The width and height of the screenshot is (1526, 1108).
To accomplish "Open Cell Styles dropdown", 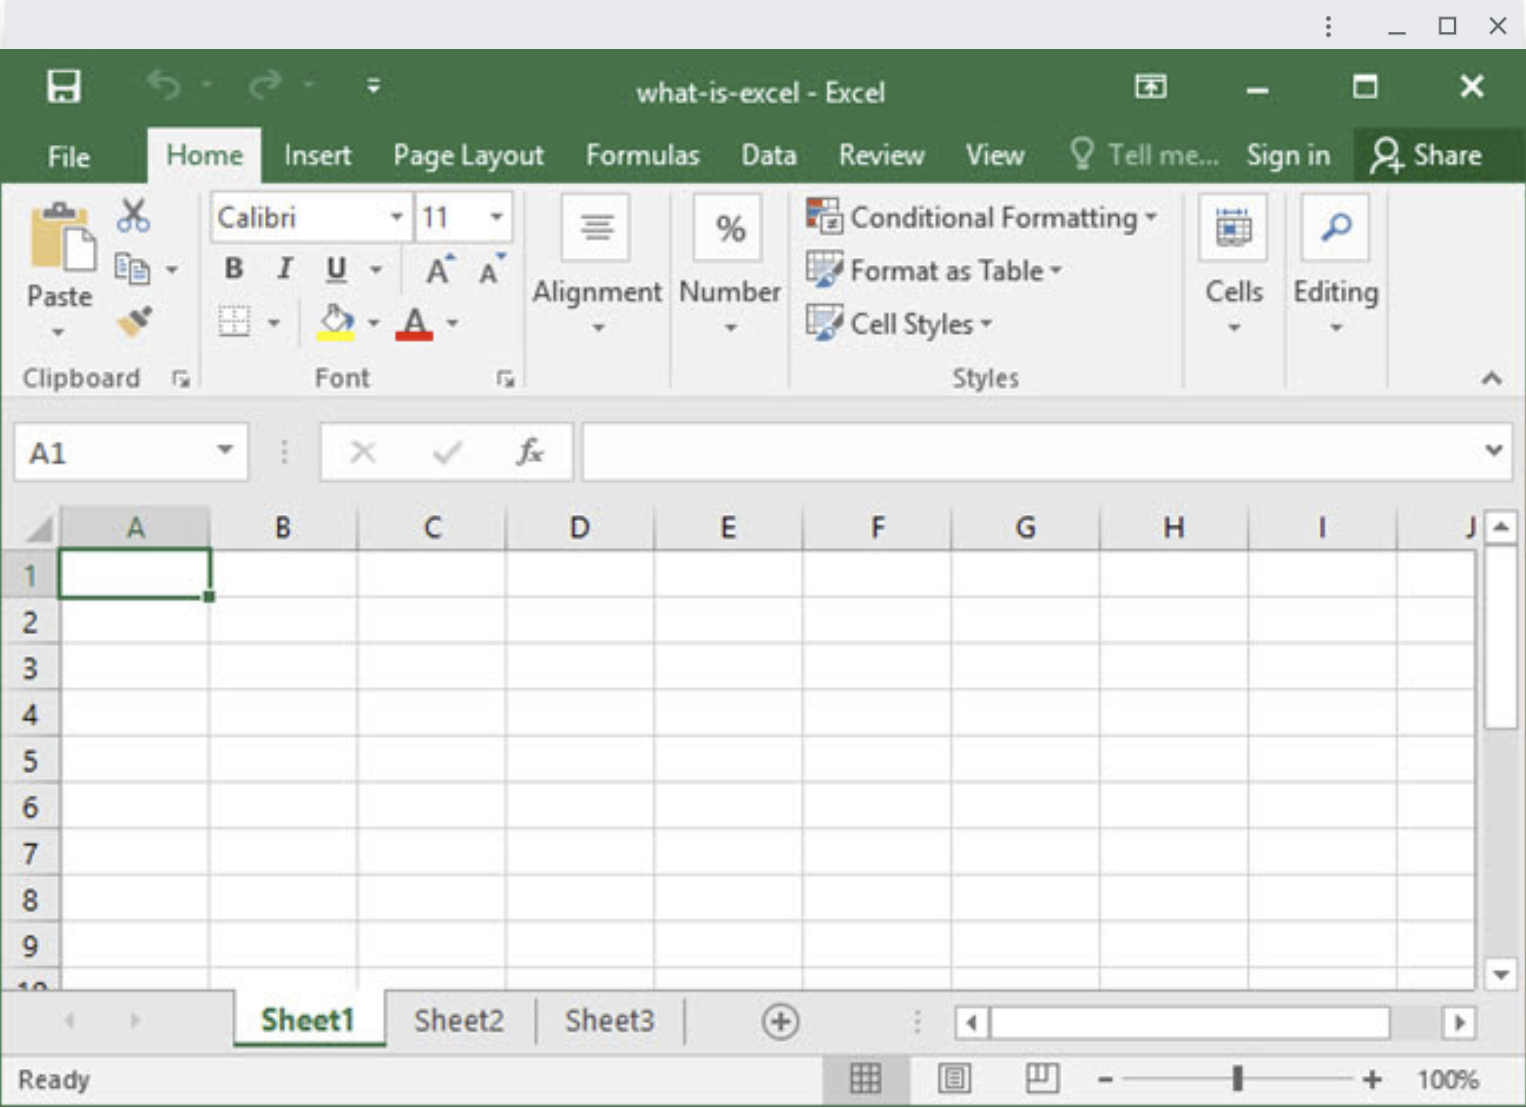I will (899, 323).
